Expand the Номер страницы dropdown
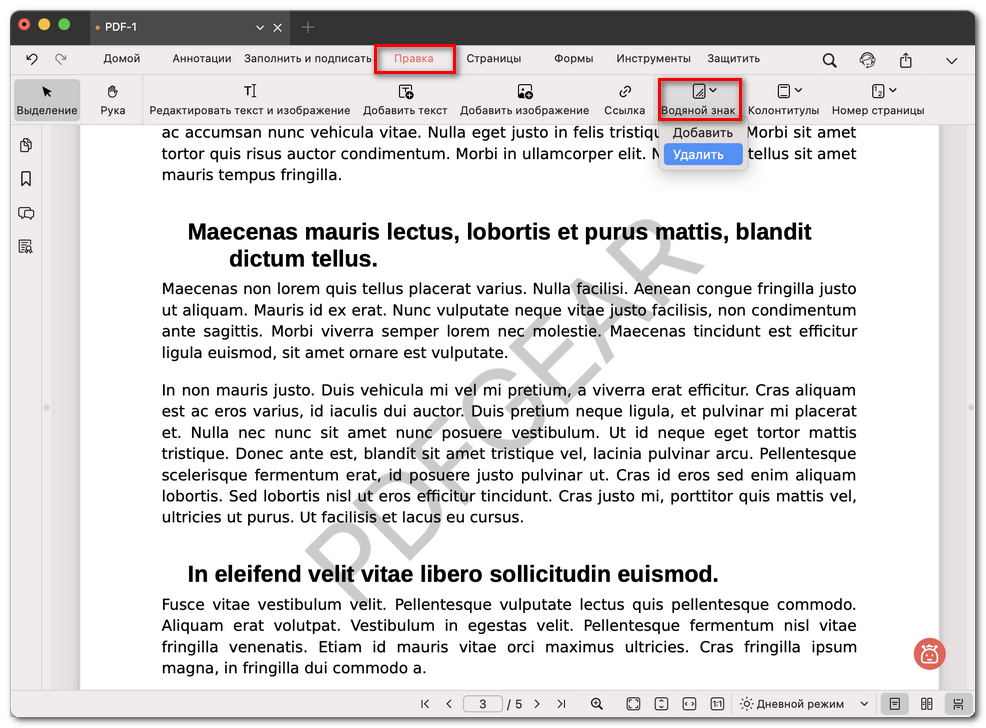This screenshot has width=986, height=728. coord(877,99)
